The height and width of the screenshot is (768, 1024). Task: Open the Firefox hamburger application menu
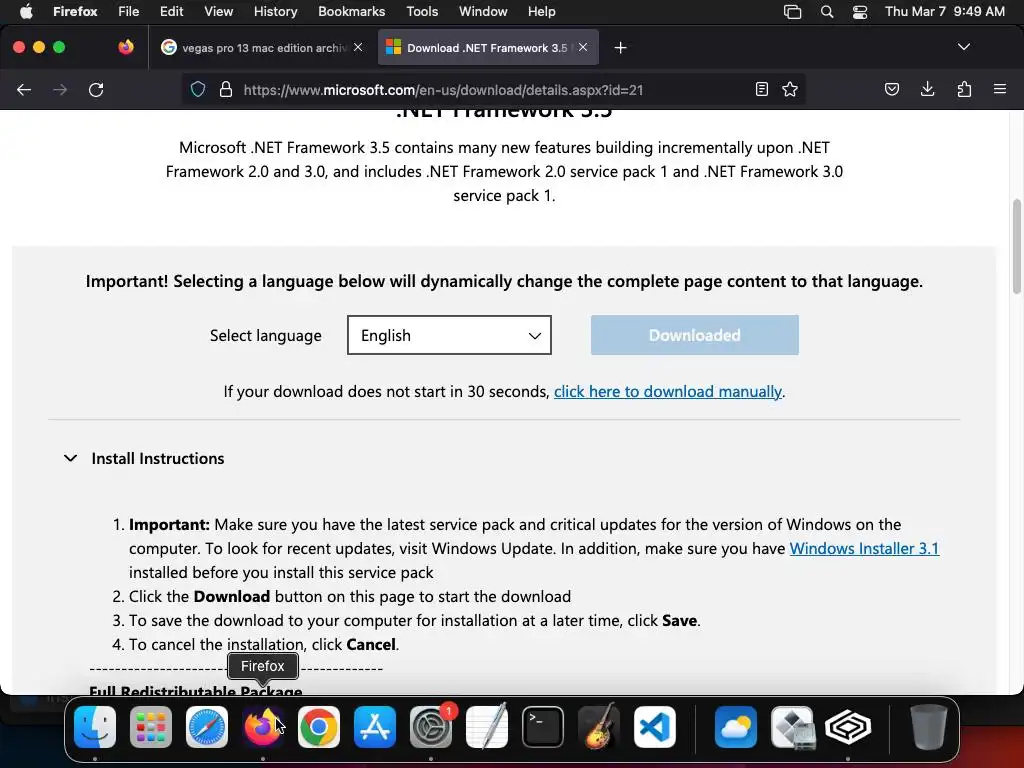coord(1000,89)
